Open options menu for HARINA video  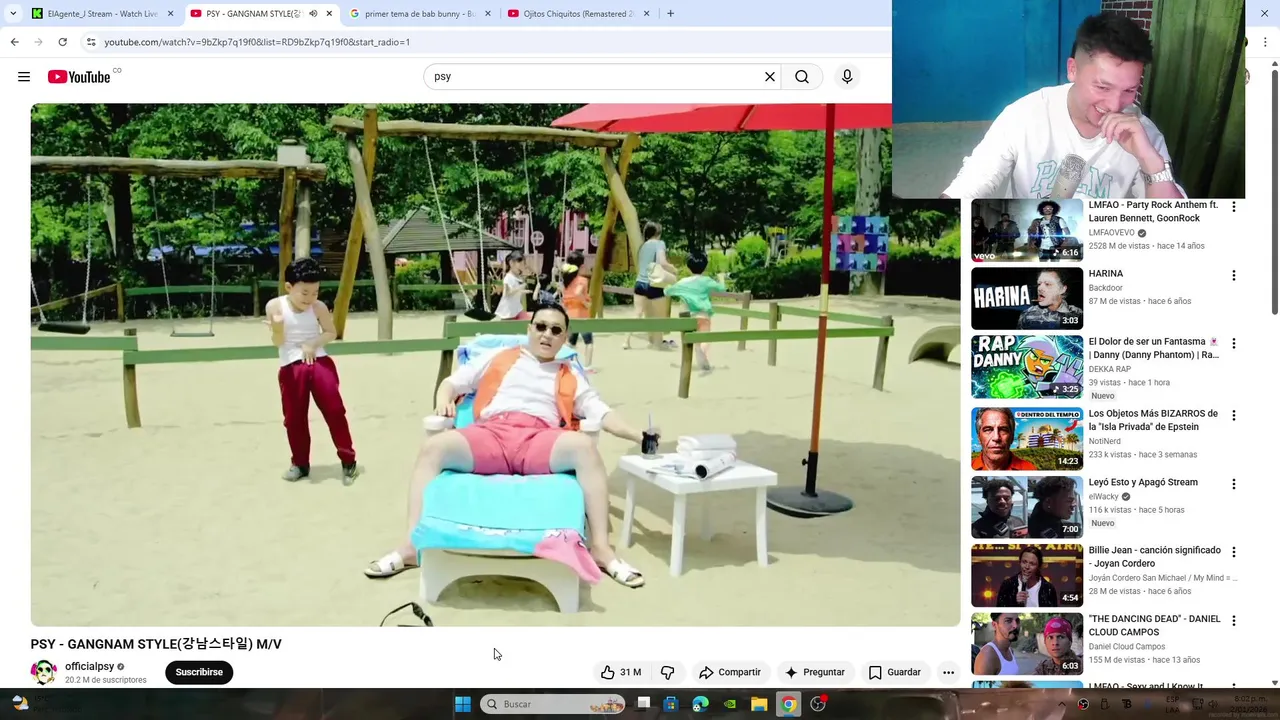tap(1234, 275)
